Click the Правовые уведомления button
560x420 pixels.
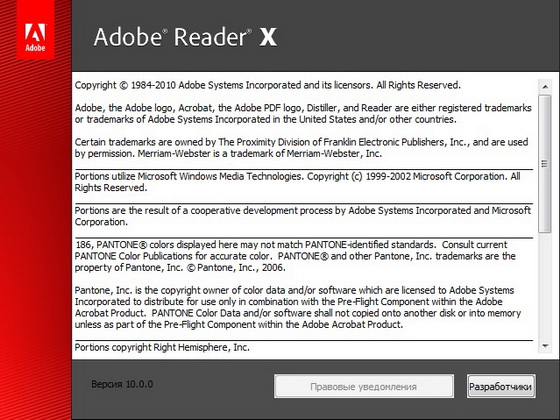[x=364, y=386]
